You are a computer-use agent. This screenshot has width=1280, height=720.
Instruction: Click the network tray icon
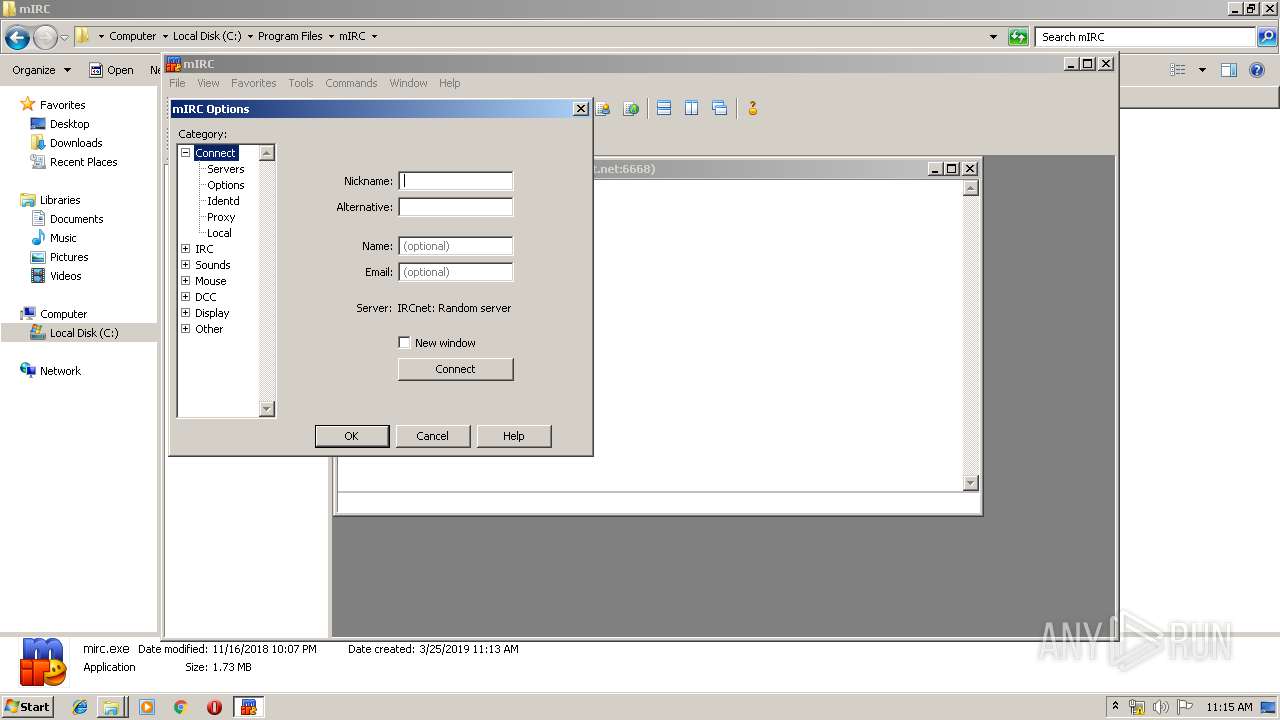[x=1137, y=707]
